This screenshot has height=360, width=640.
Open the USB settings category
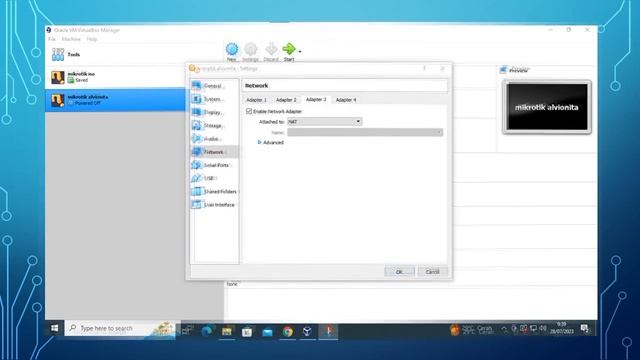click(x=214, y=178)
